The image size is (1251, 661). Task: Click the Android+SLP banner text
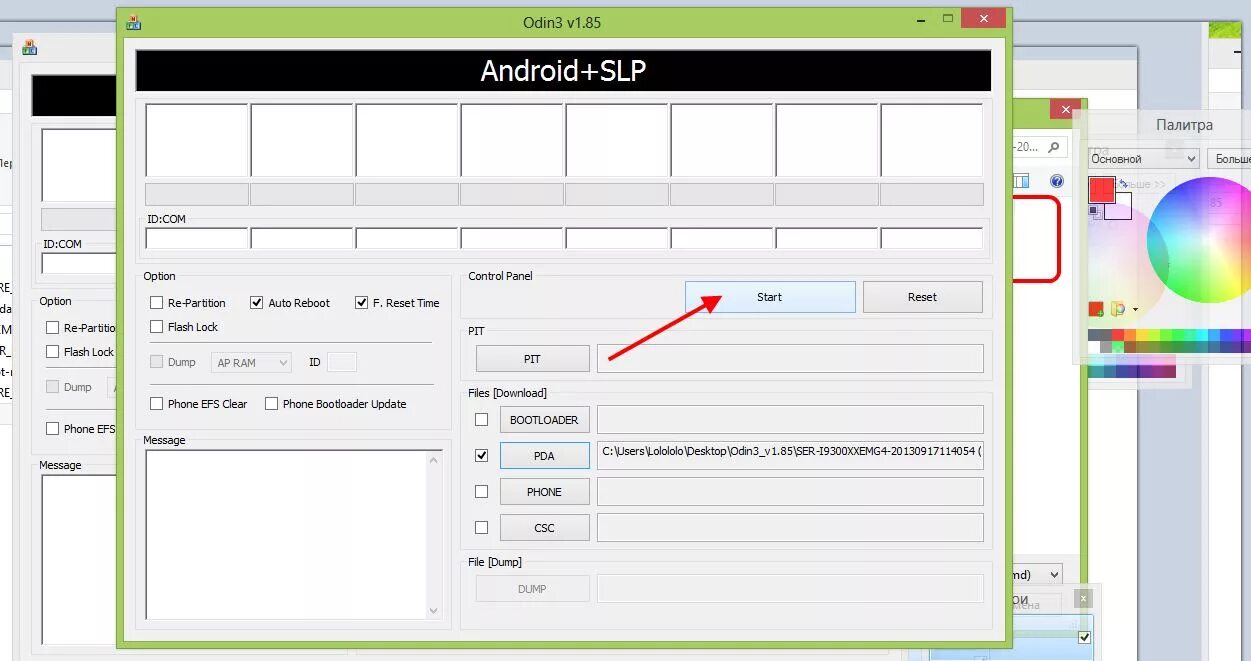563,71
